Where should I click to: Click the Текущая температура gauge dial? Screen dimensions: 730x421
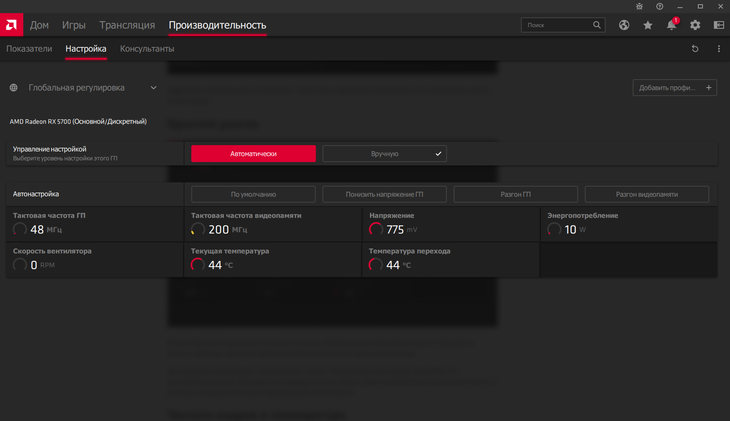[x=197, y=265]
